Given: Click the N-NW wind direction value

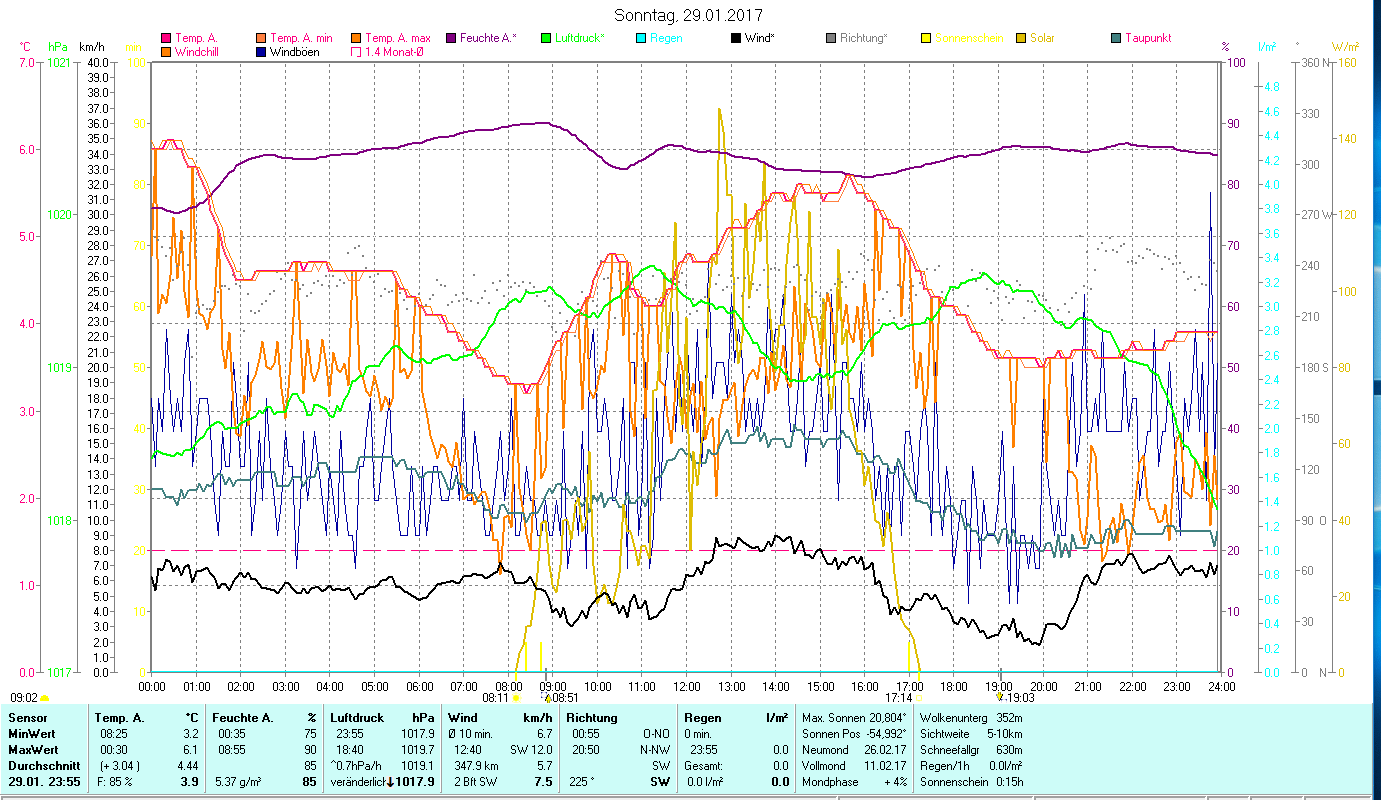Looking at the screenshot, I should click(655, 749).
